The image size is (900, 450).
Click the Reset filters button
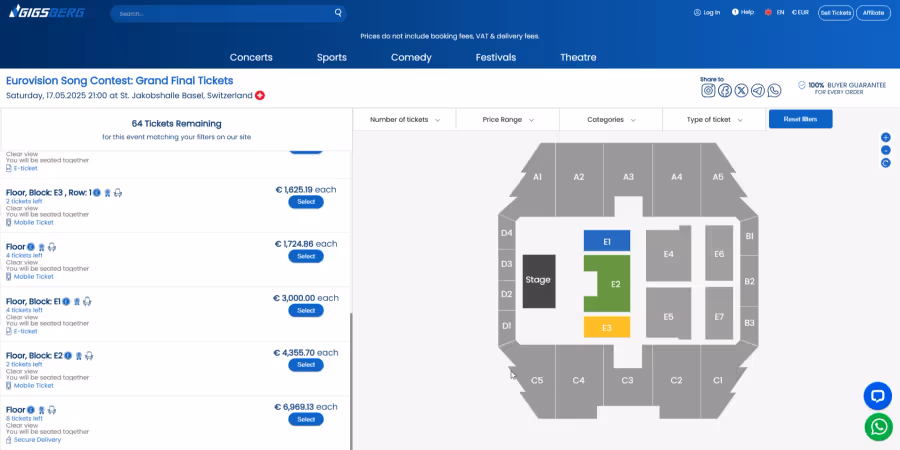[800, 119]
